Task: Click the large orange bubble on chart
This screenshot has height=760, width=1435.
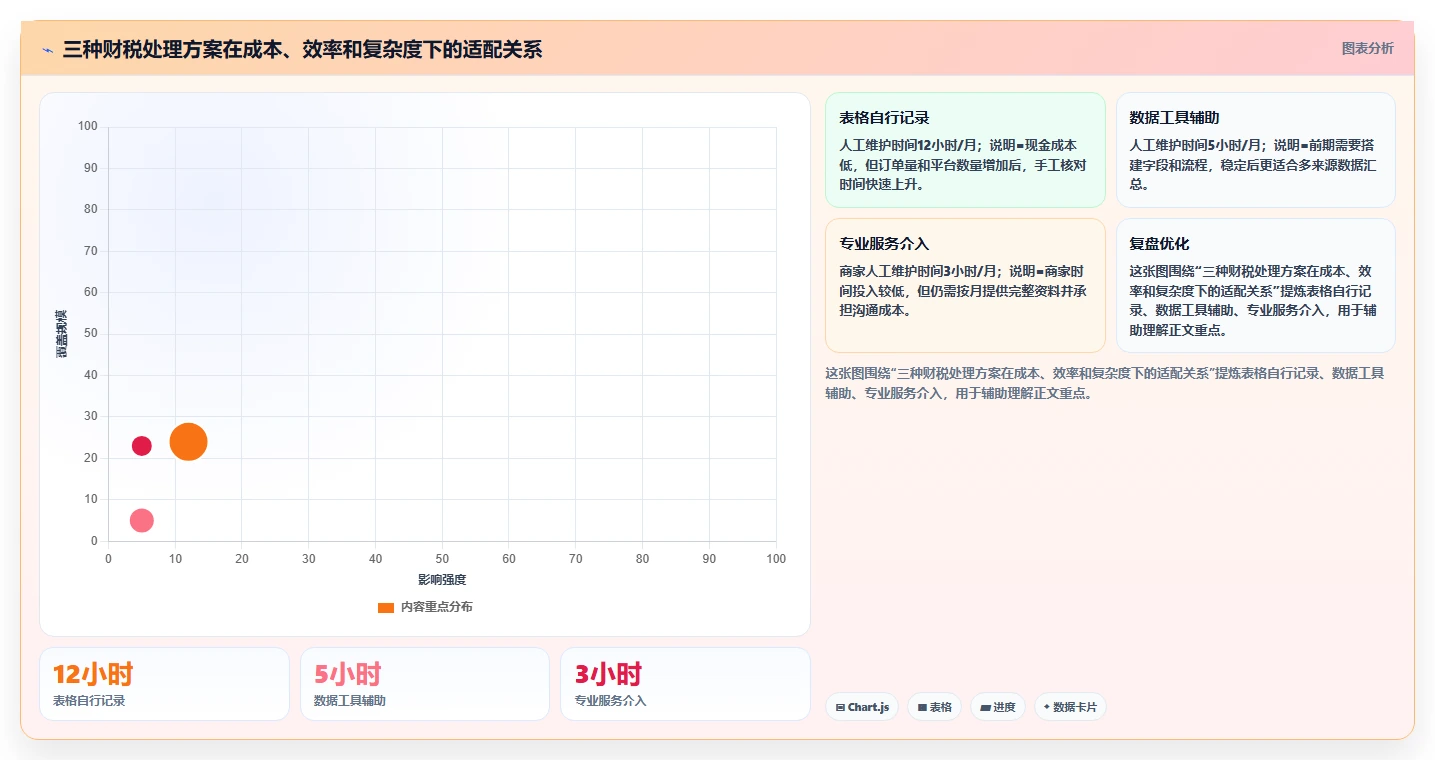Action: pyautogui.click(x=188, y=441)
